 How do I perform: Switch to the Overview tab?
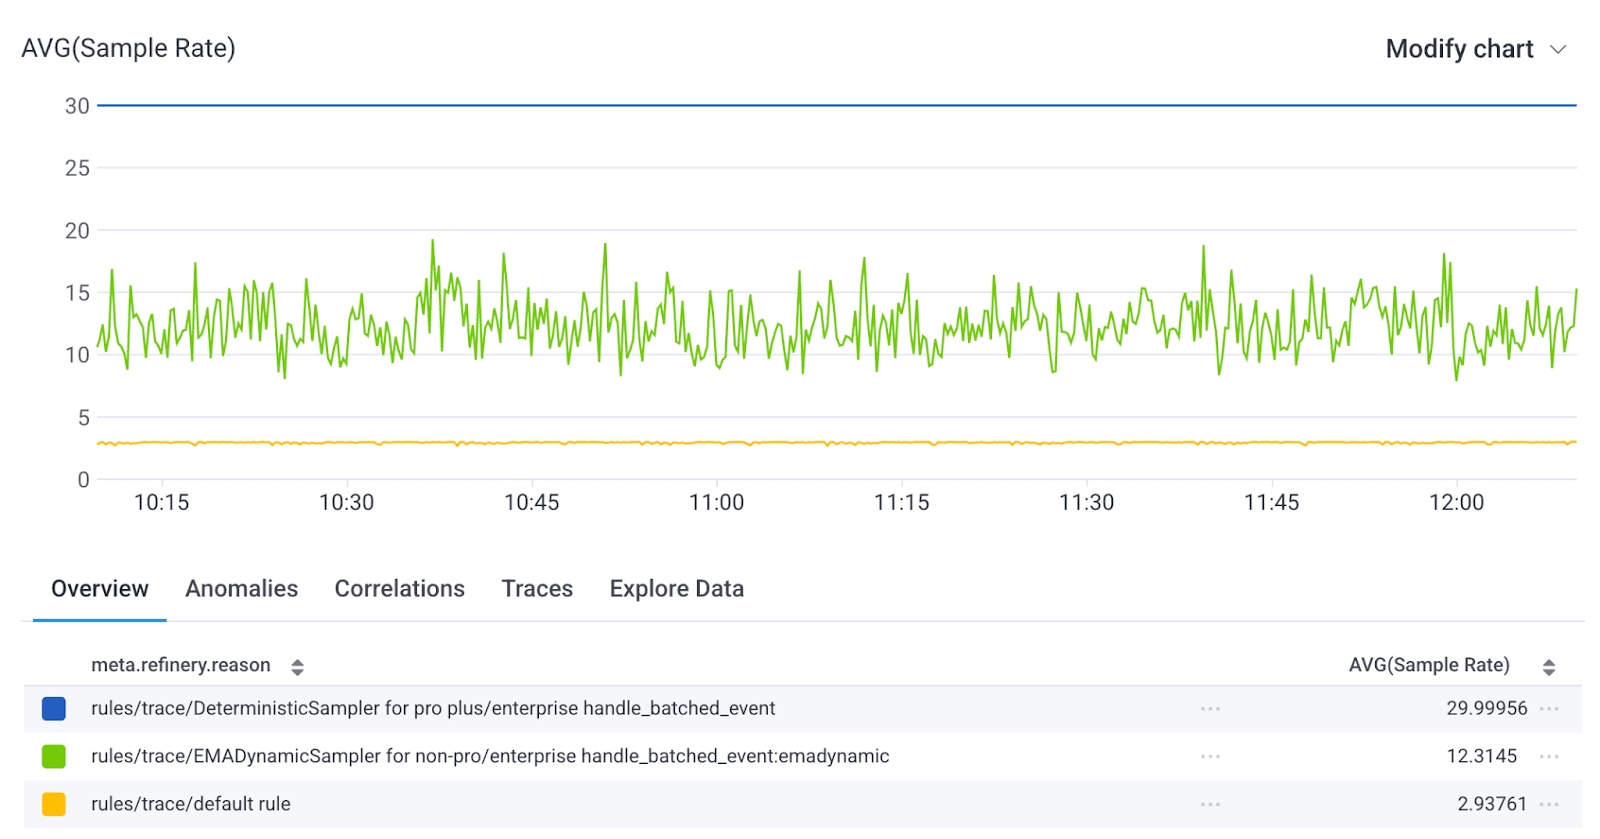click(100, 589)
